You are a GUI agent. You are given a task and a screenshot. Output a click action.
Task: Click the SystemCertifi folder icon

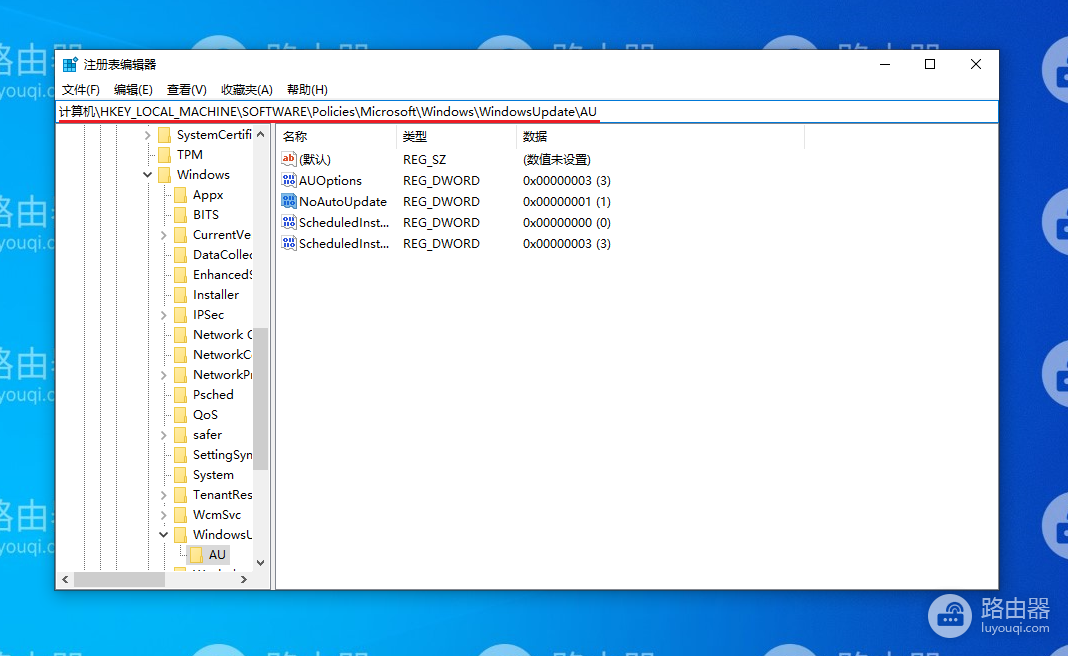[x=164, y=135]
